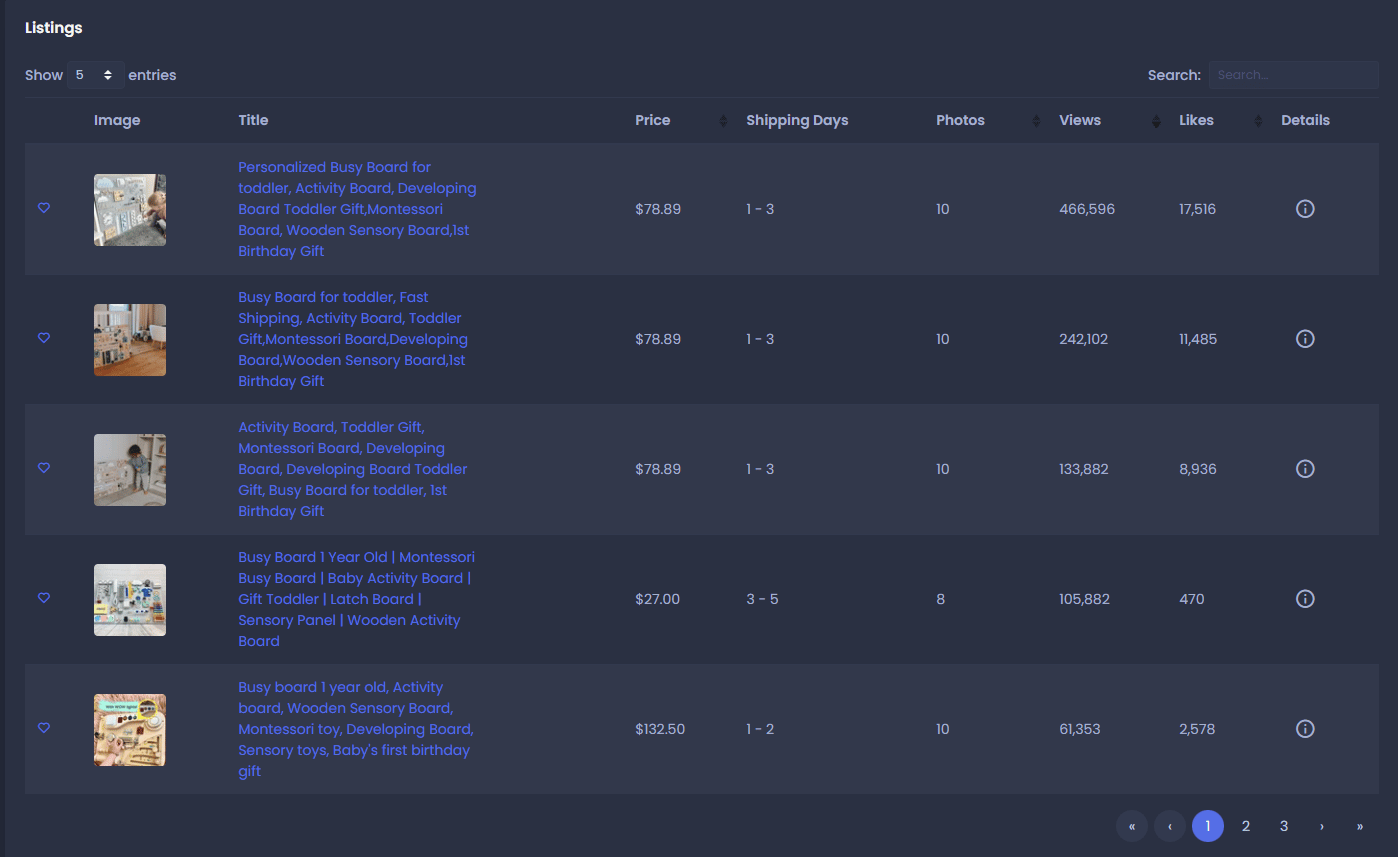Click thumbnail of Personalized Busy Board listing
1398x857 pixels.
[130, 210]
